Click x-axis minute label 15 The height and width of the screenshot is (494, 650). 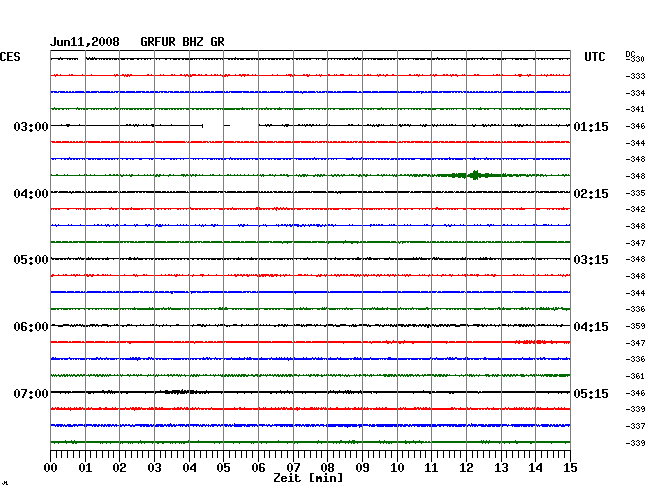pos(570,468)
